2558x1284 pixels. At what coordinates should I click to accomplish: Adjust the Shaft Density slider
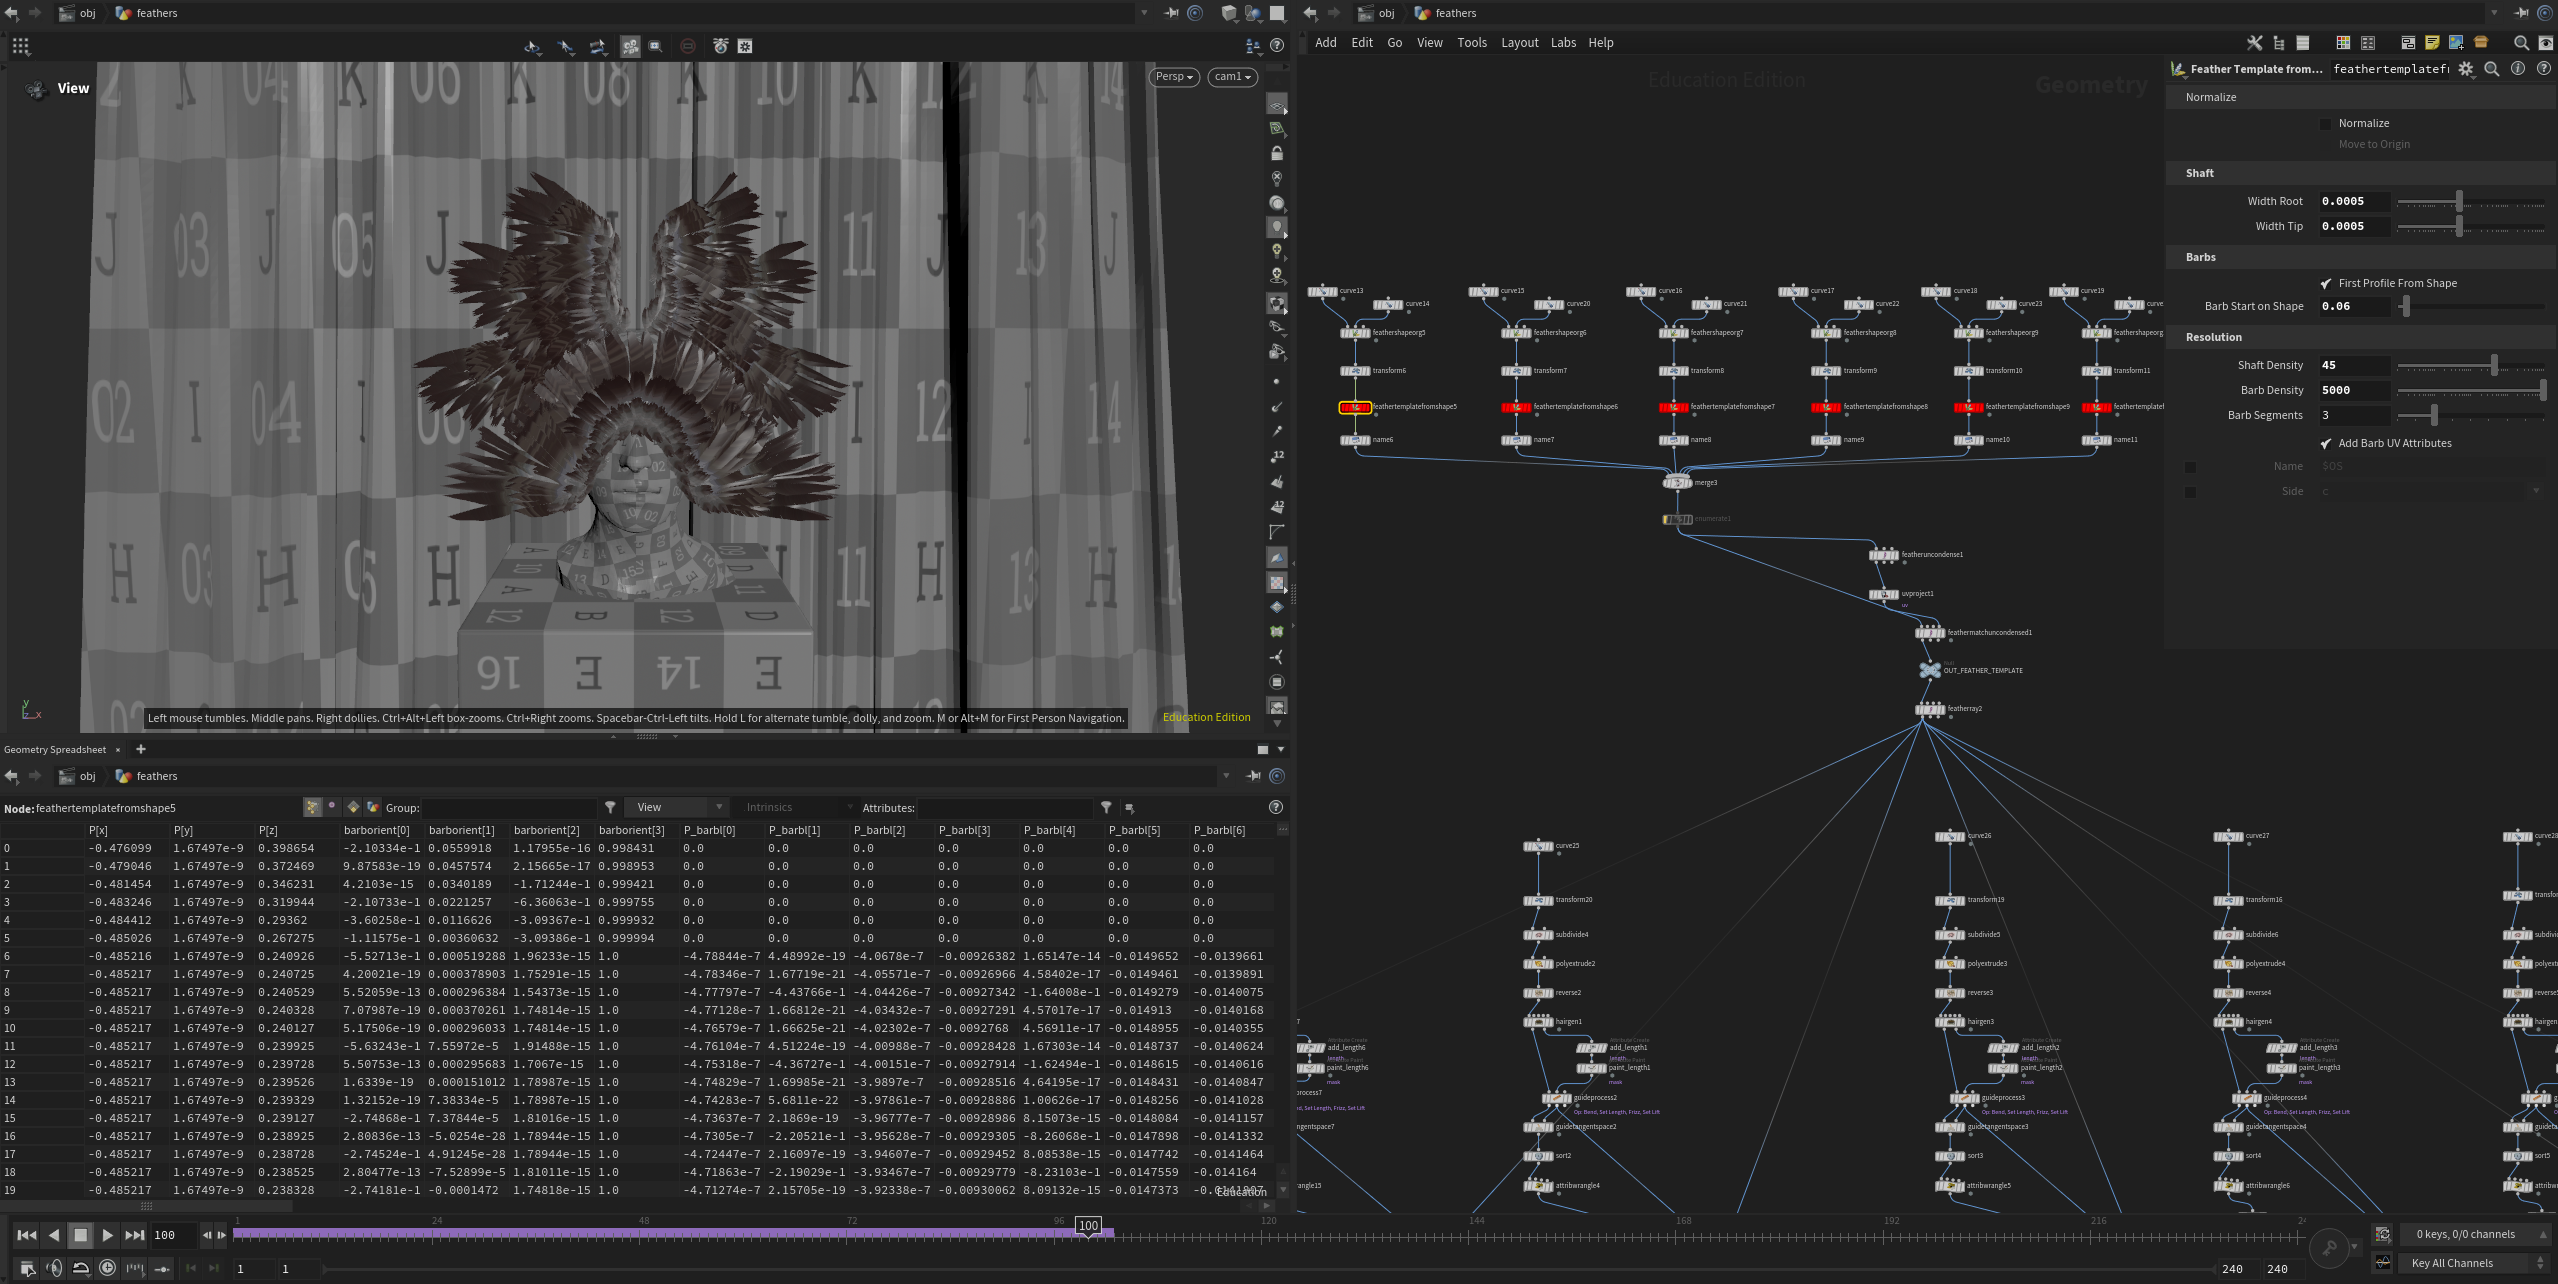(2471, 366)
